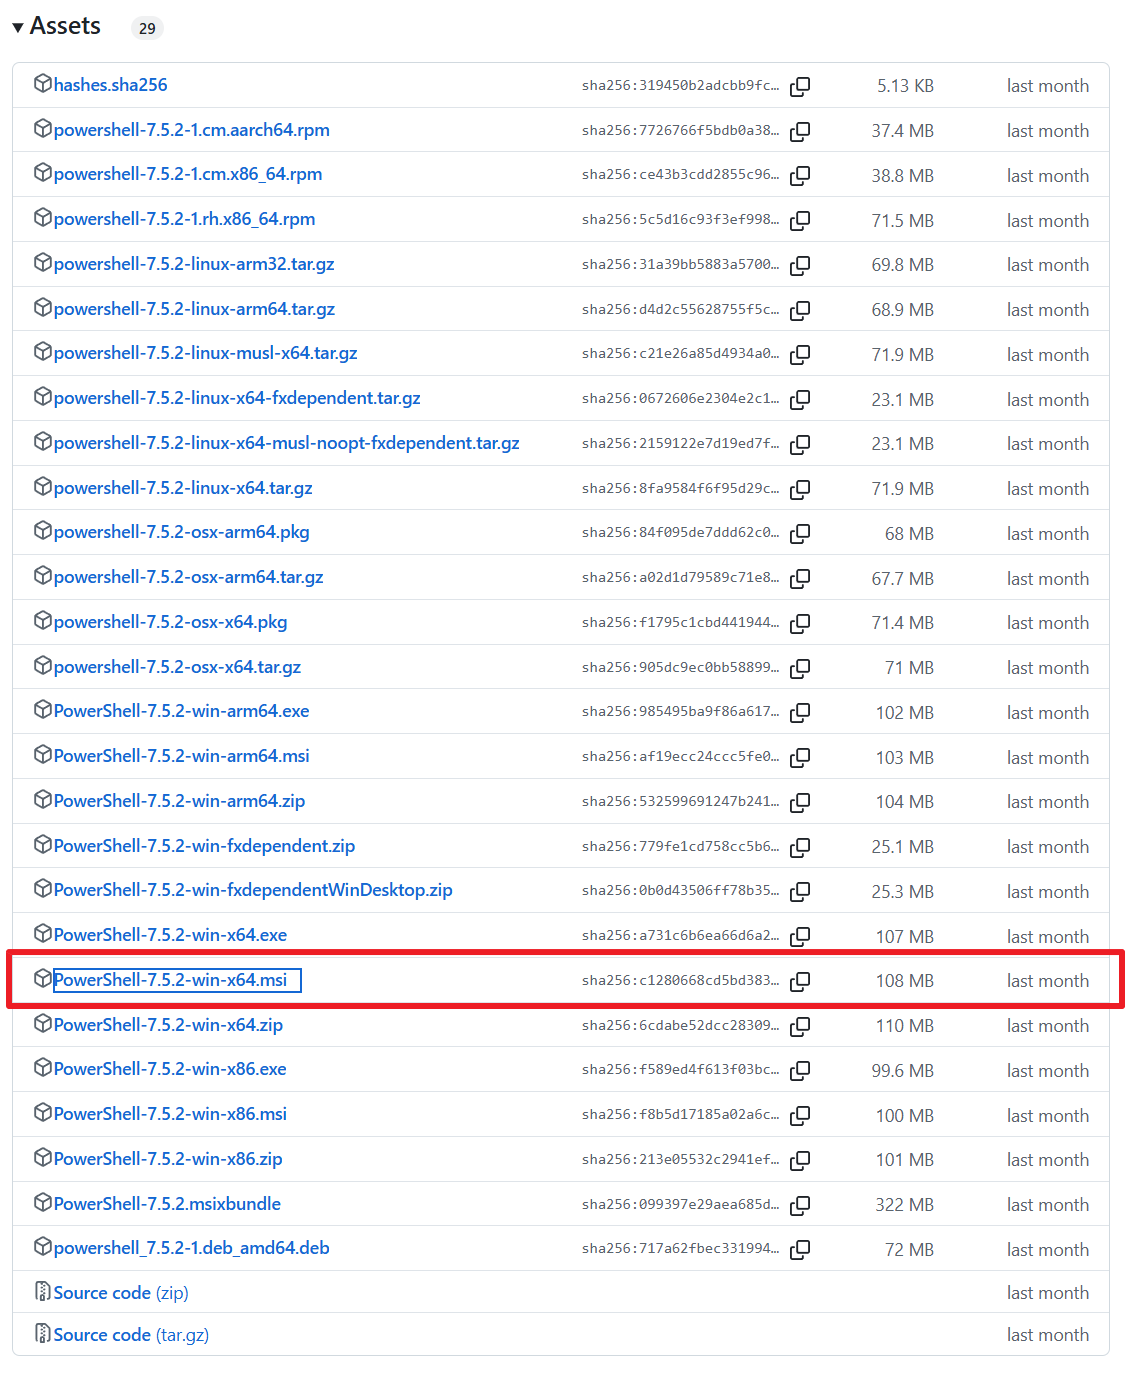The image size is (1126, 1373).
Task: Download powershell-7.5.2-linux-musl-x64.tar.gz
Action: click(x=206, y=353)
